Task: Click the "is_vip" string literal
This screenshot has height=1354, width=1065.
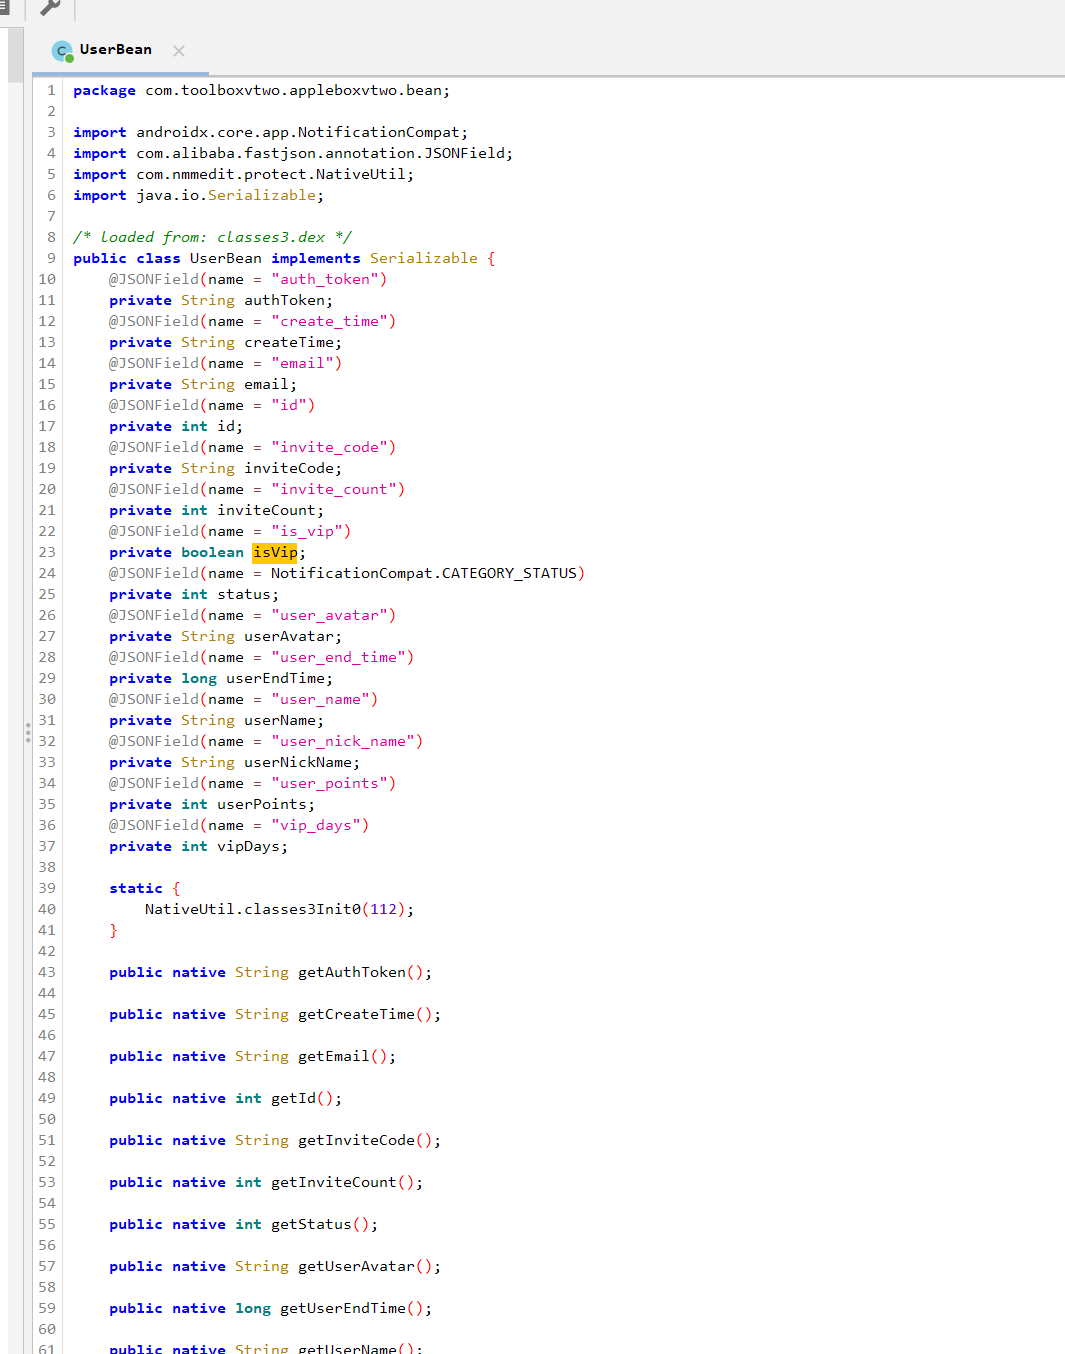Action: 309,531
